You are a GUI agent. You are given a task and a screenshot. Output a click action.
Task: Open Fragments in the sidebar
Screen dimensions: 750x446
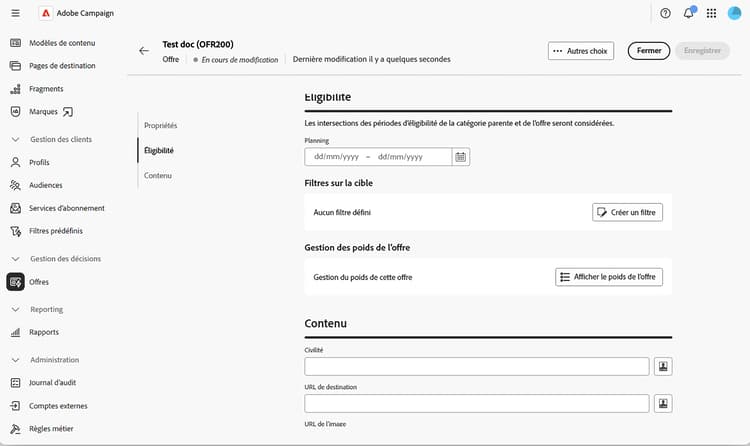click(46, 89)
